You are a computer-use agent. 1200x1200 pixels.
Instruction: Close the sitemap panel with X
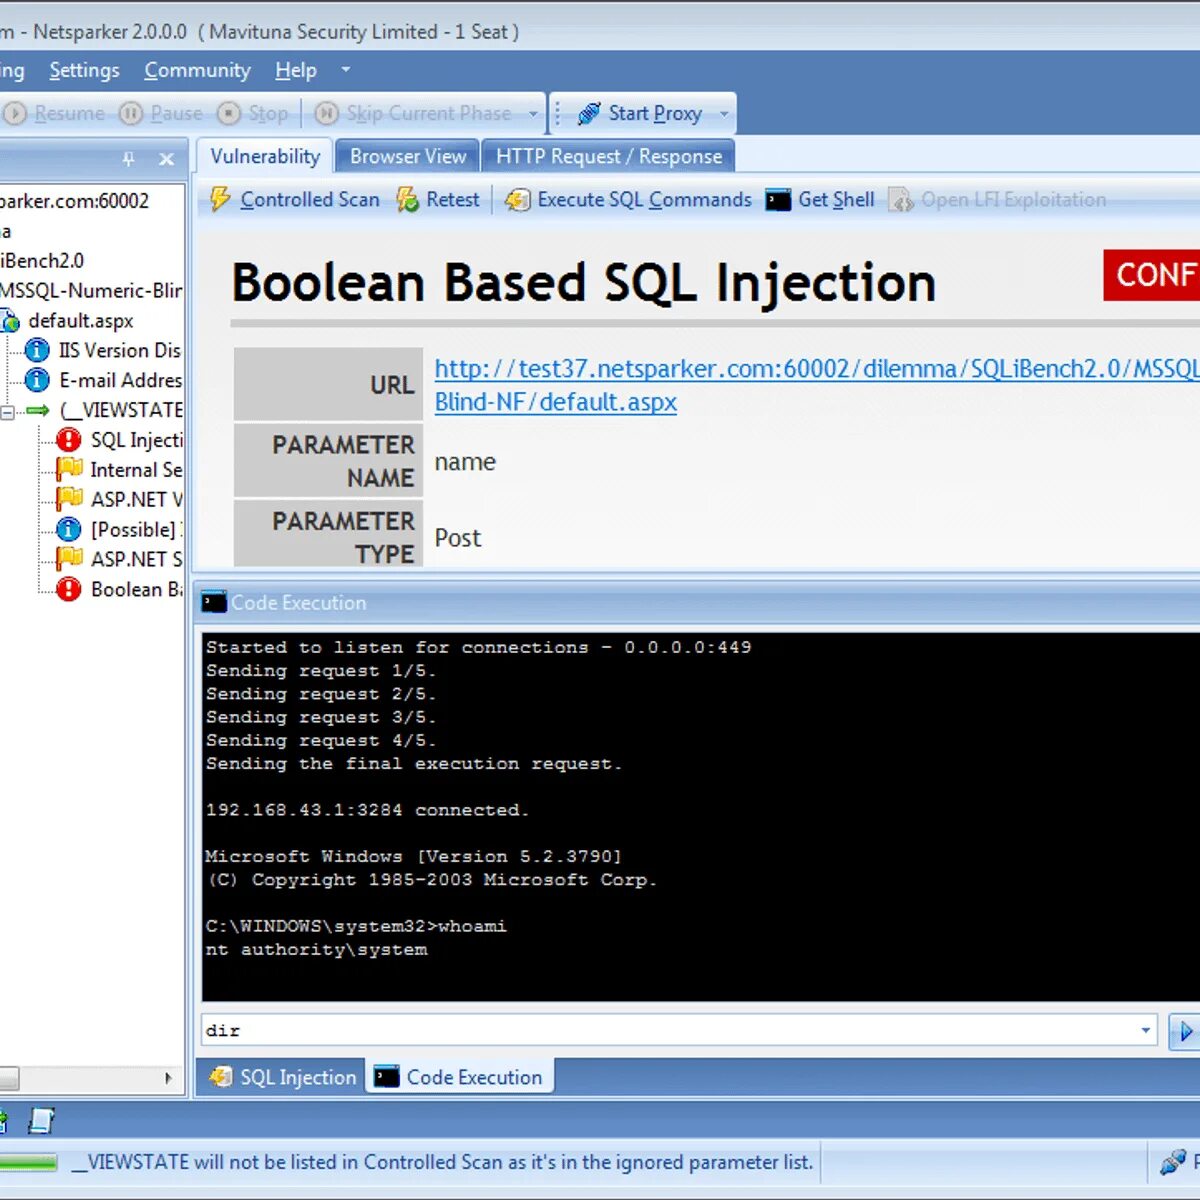(167, 159)
